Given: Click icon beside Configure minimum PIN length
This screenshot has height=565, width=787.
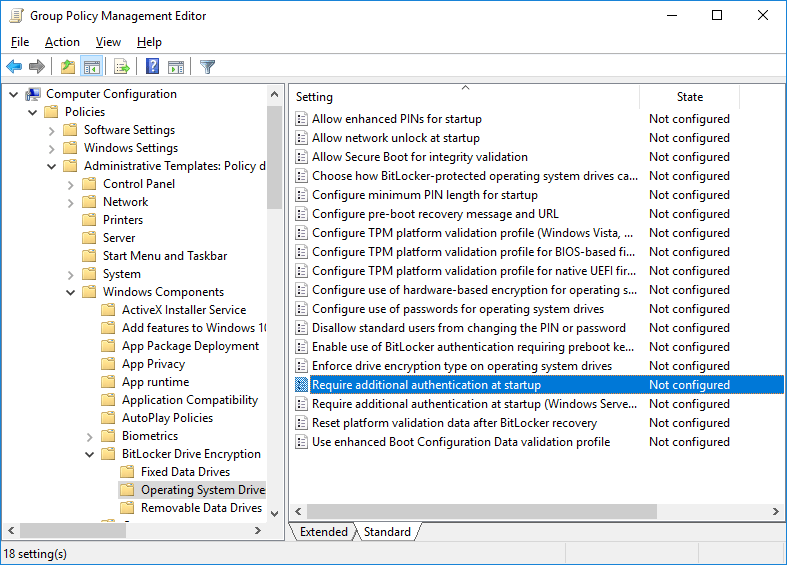Looking at the screenshot, I should pos(301,195).
